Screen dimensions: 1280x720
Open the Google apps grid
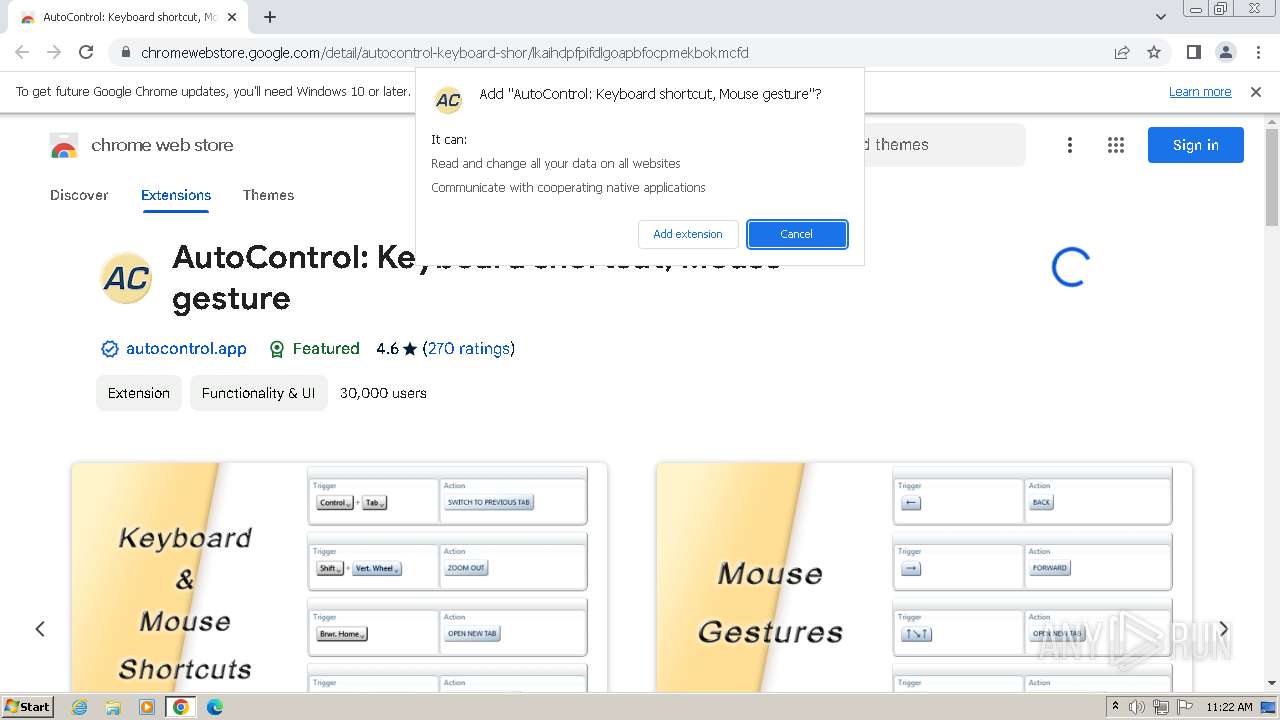(1116, 146)
